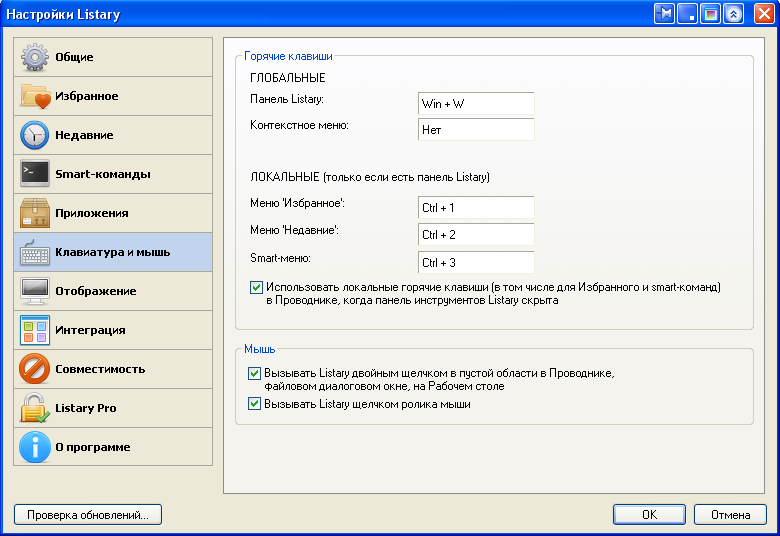Focus the Панель Listary hotkey field

coord(476,104)
